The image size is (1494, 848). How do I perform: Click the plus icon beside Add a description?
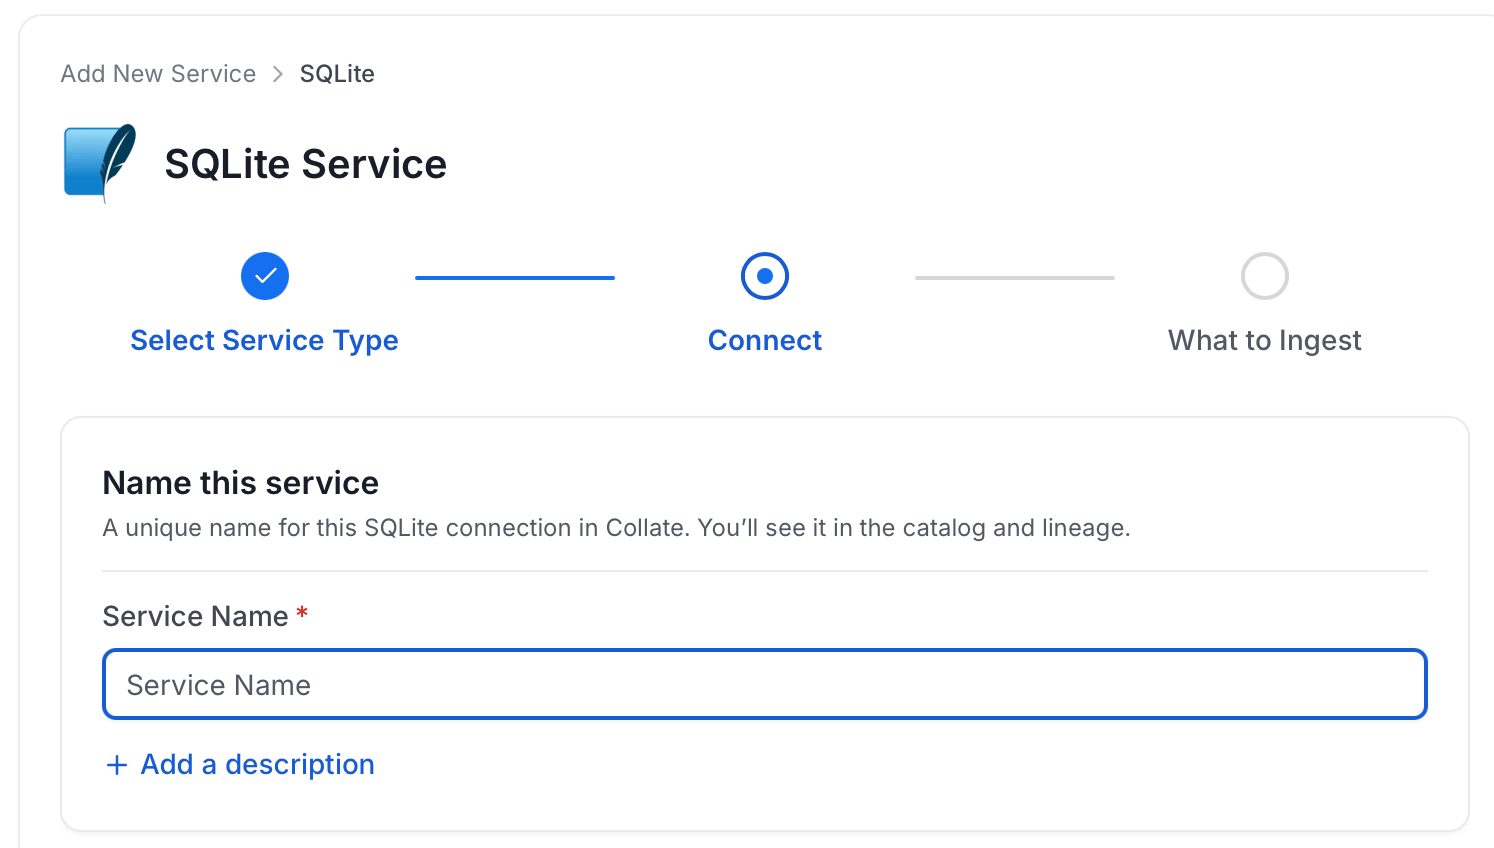coord(117,765)
